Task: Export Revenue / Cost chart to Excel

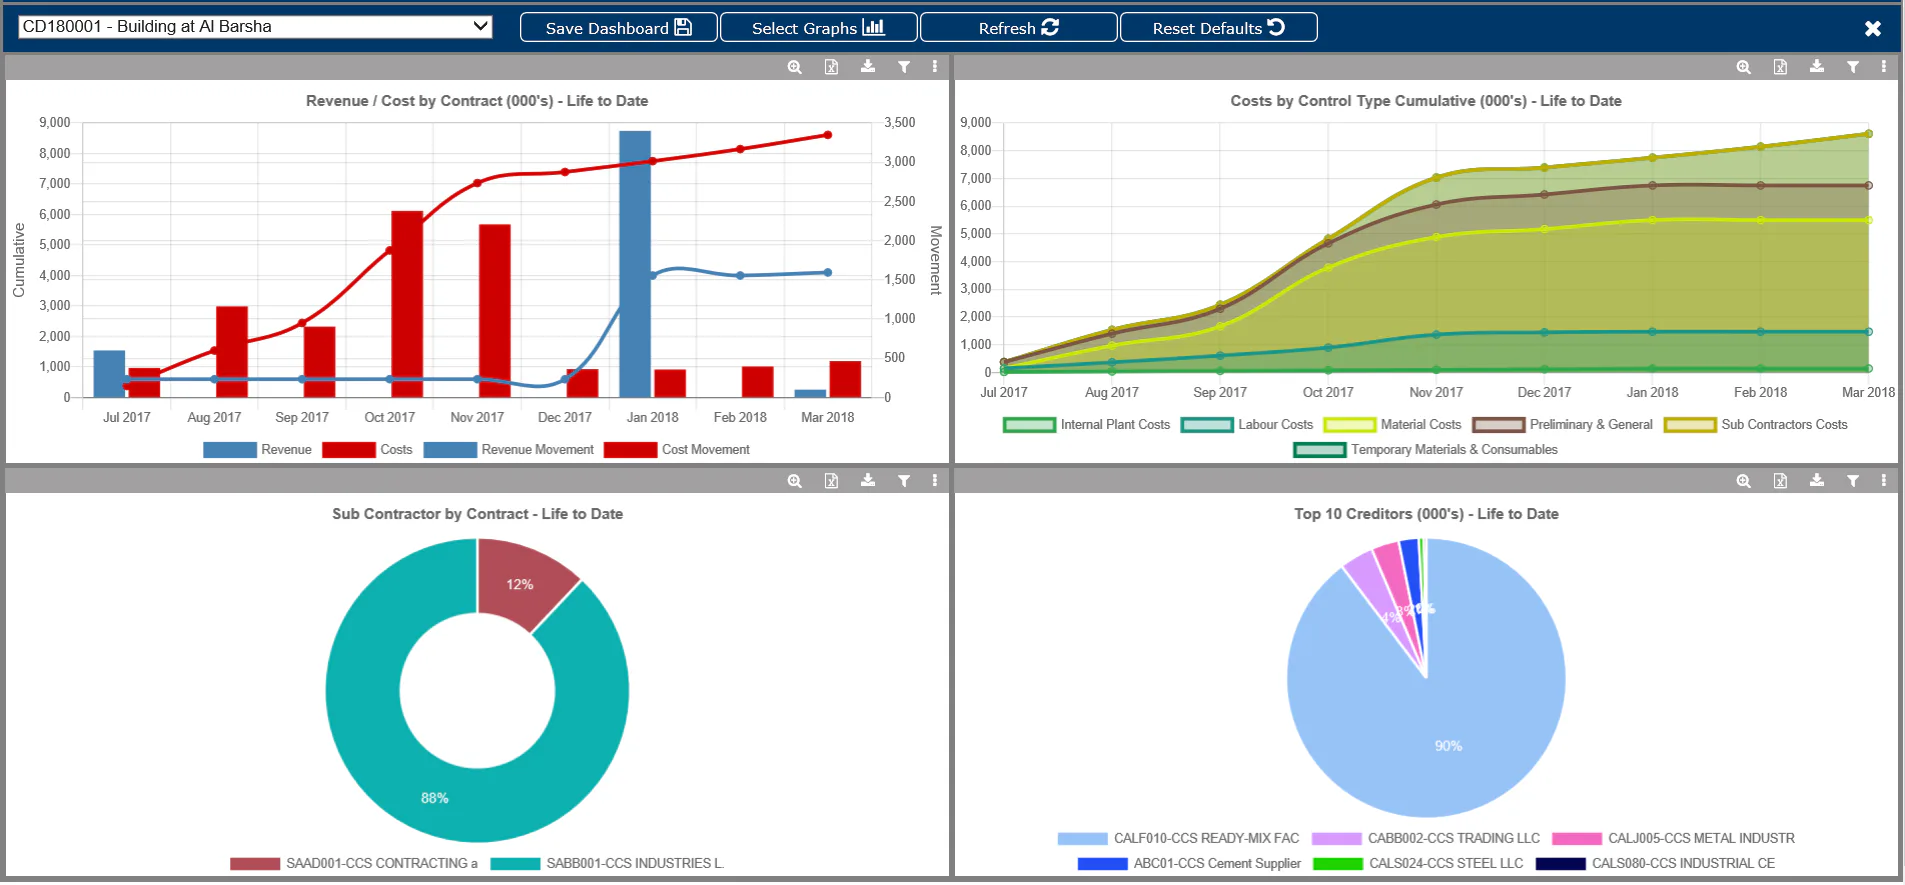Action: pos(831,67)
